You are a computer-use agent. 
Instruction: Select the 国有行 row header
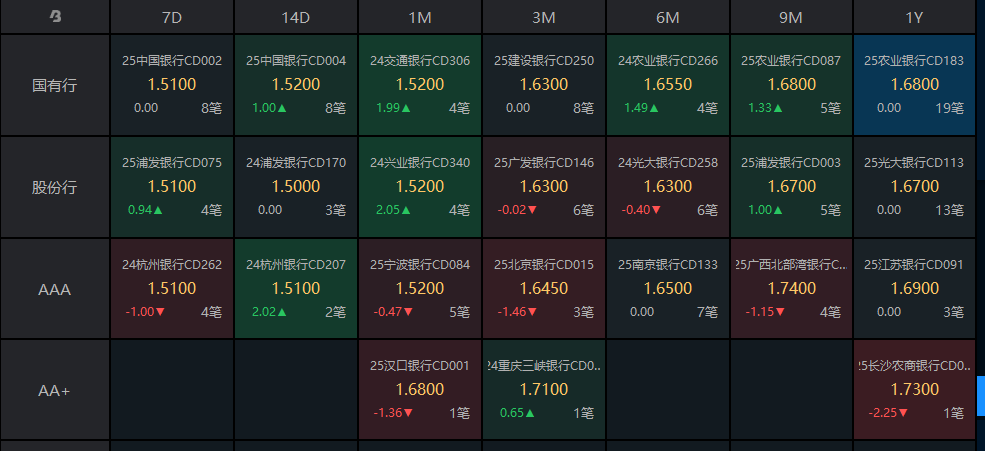pos(55,85)
